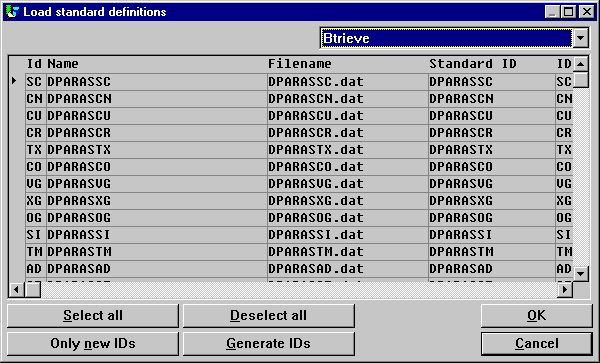The height and width of the screenshot is (363, 600).
Task: Select the DPARASOG name cell
Action: [x=157, y=218]
